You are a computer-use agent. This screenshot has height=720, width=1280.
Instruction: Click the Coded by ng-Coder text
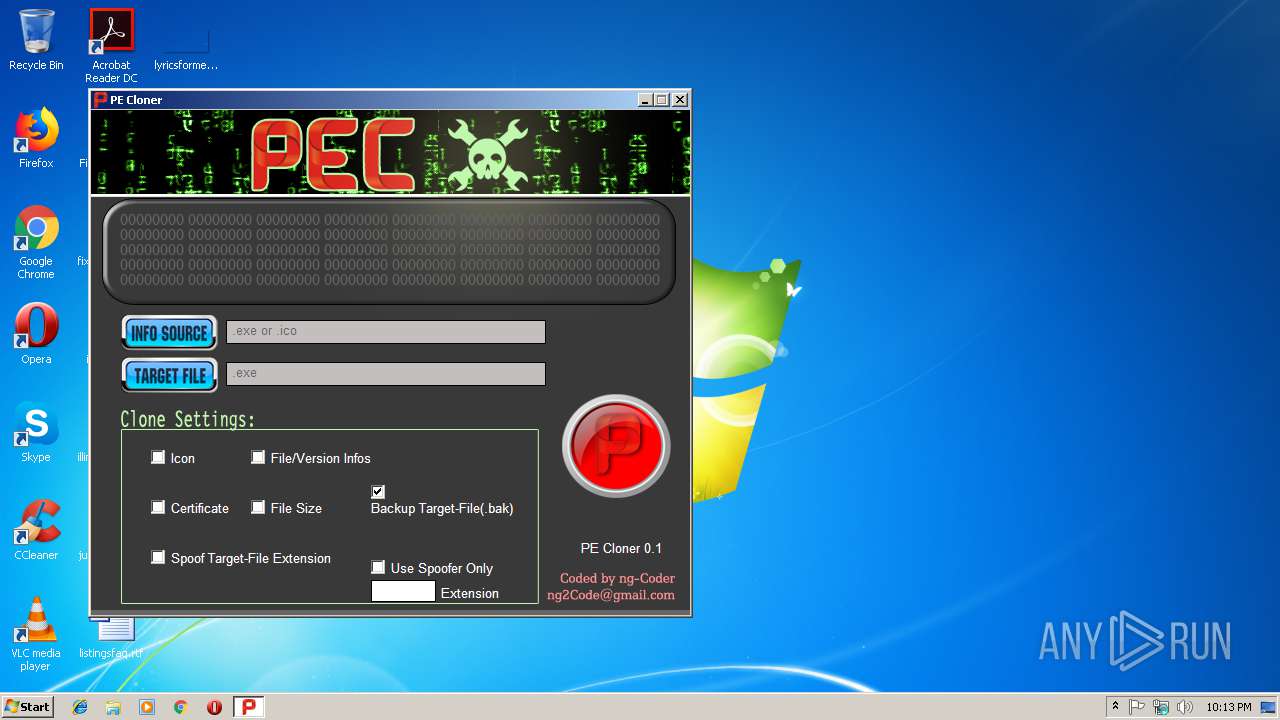617,578
